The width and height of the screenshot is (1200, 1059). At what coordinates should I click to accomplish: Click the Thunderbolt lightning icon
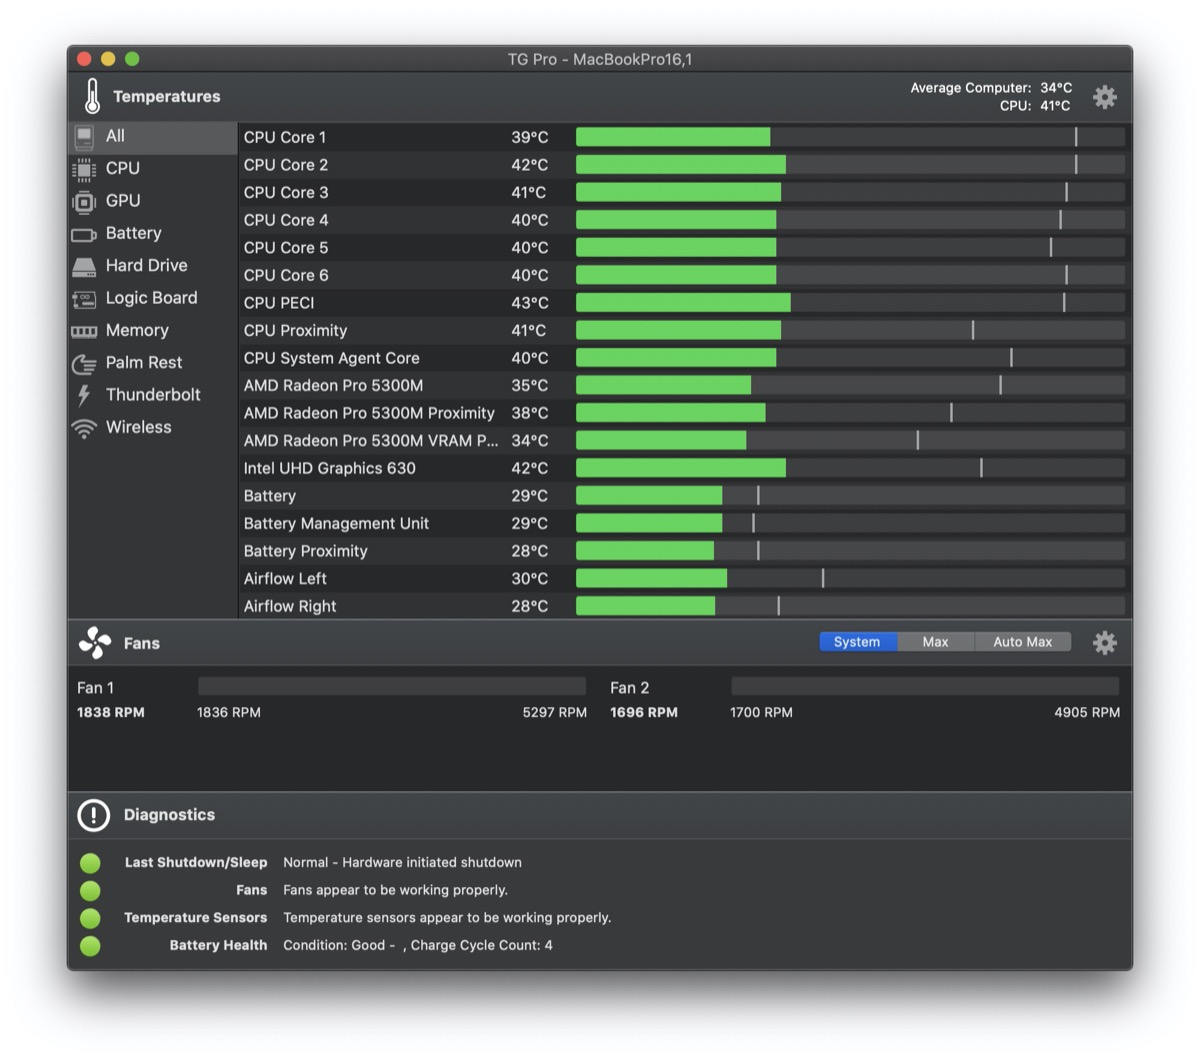84,395
